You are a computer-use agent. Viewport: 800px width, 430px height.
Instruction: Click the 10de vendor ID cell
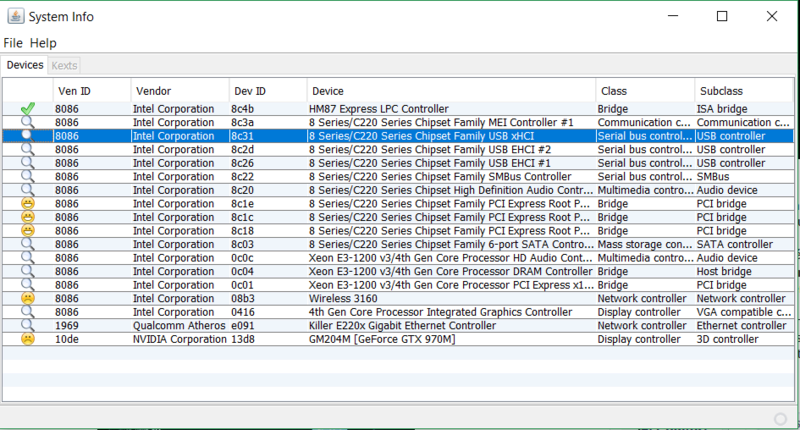point(67,339)
